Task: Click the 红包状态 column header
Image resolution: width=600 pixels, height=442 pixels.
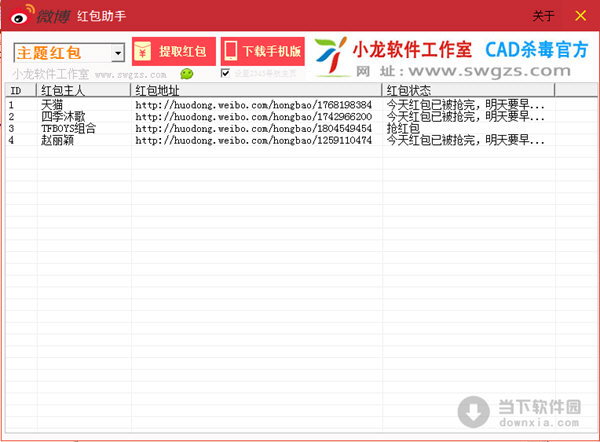Action: tap(468, 90)
